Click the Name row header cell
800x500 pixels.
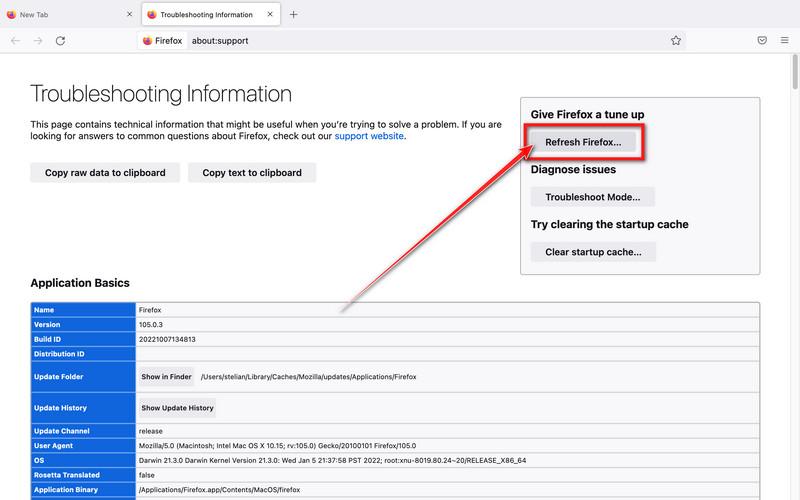pyautogui.click(x=83, y=310)
